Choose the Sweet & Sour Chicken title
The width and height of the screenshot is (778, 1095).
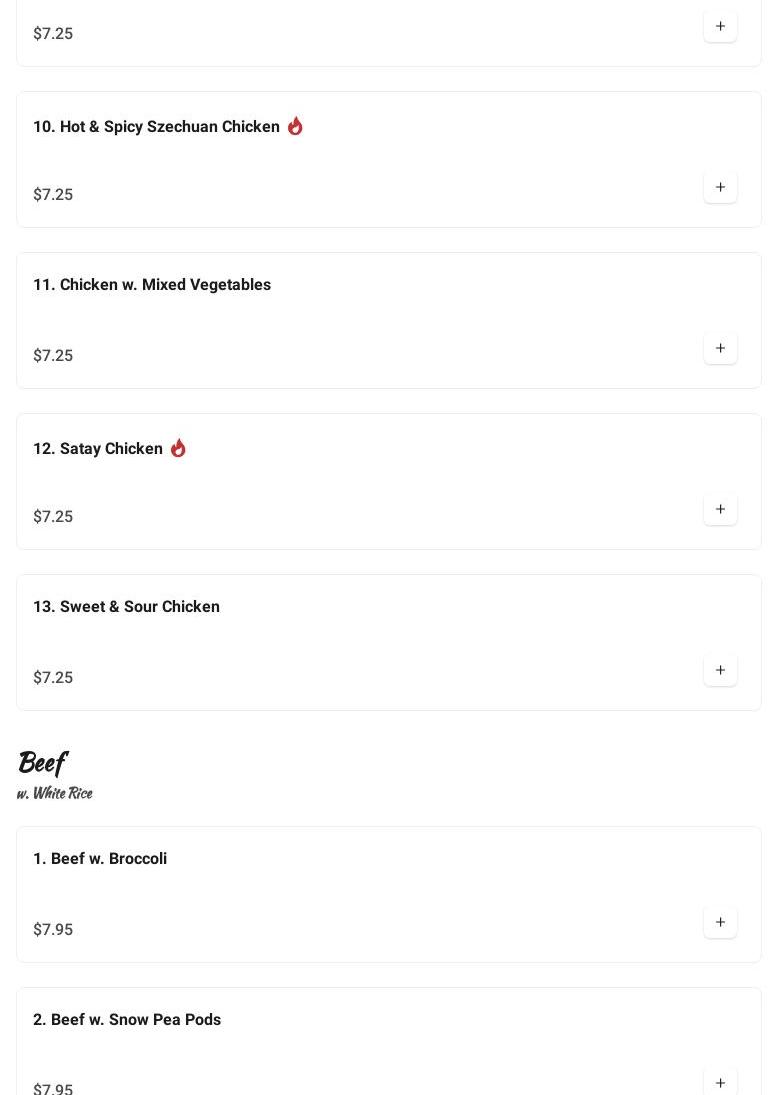[x=126, y=607]
